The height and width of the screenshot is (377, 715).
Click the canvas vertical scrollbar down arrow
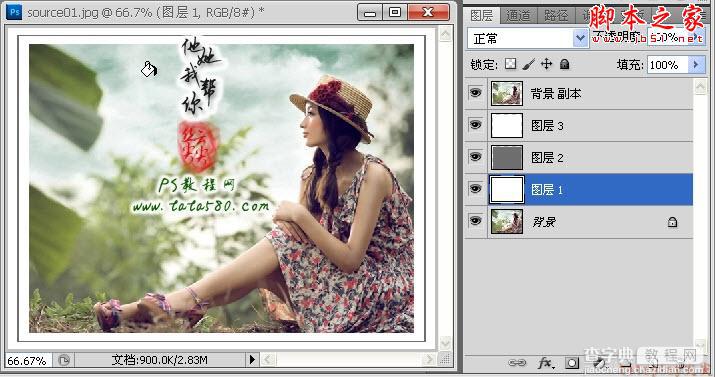click(445, 343)
